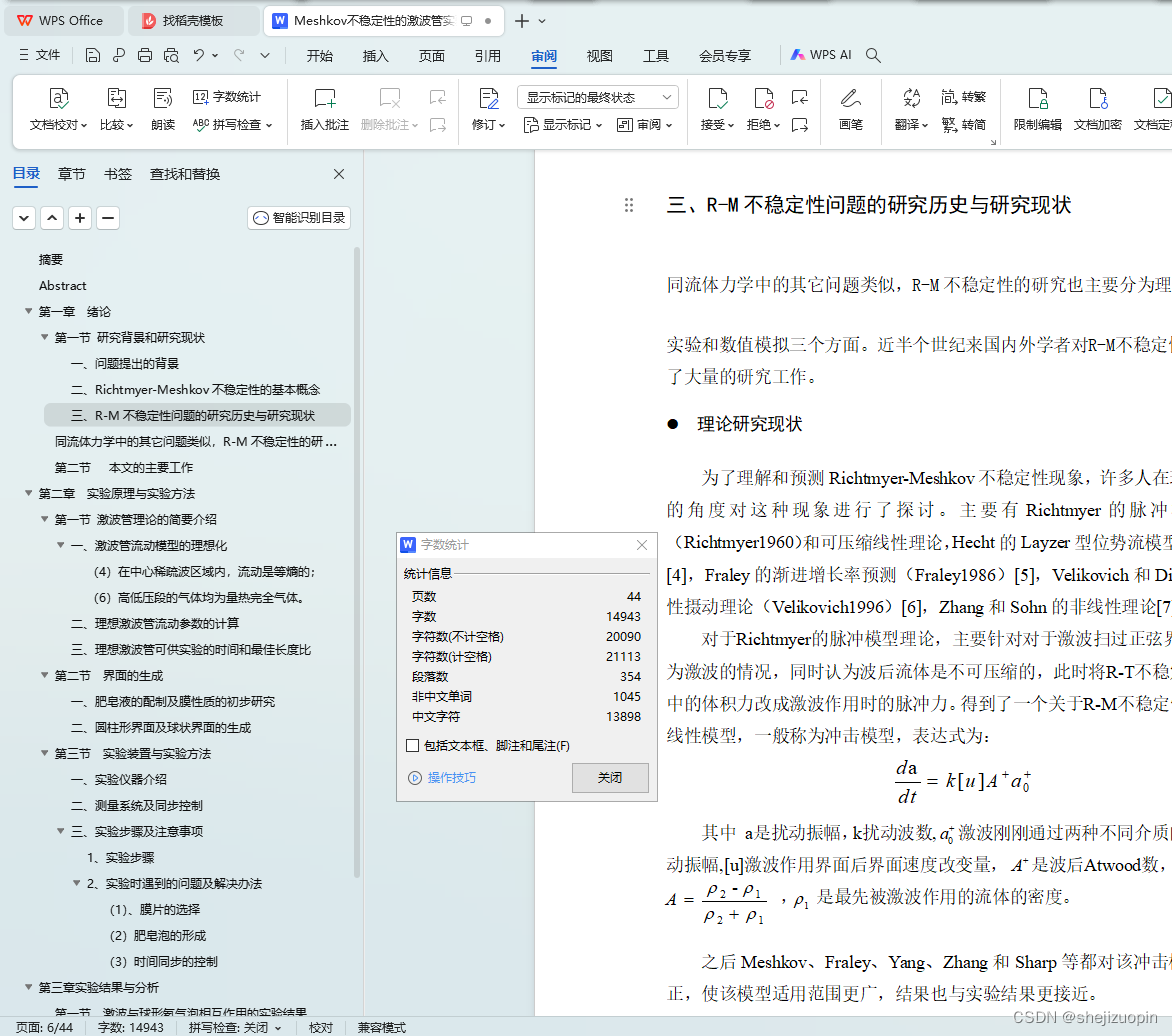Click the 比较 compare documents tool
Screen dimensions: 1172x1036
point(117,109)
